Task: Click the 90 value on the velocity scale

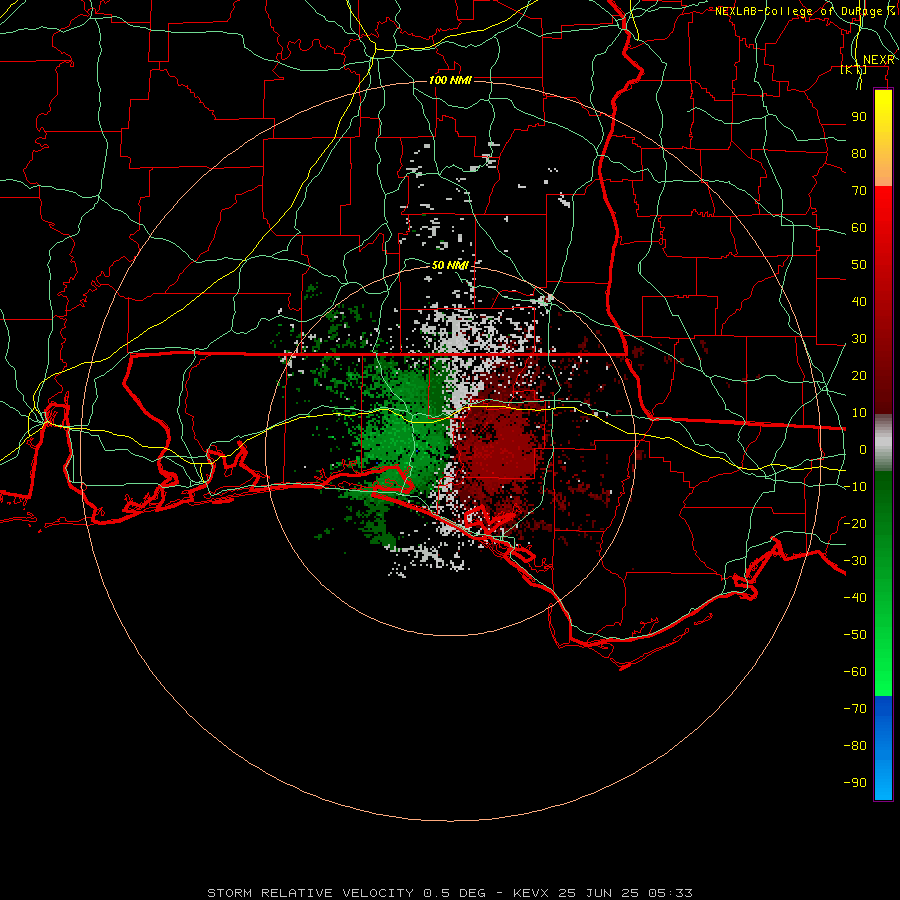Action: click(x=859, y=117)
